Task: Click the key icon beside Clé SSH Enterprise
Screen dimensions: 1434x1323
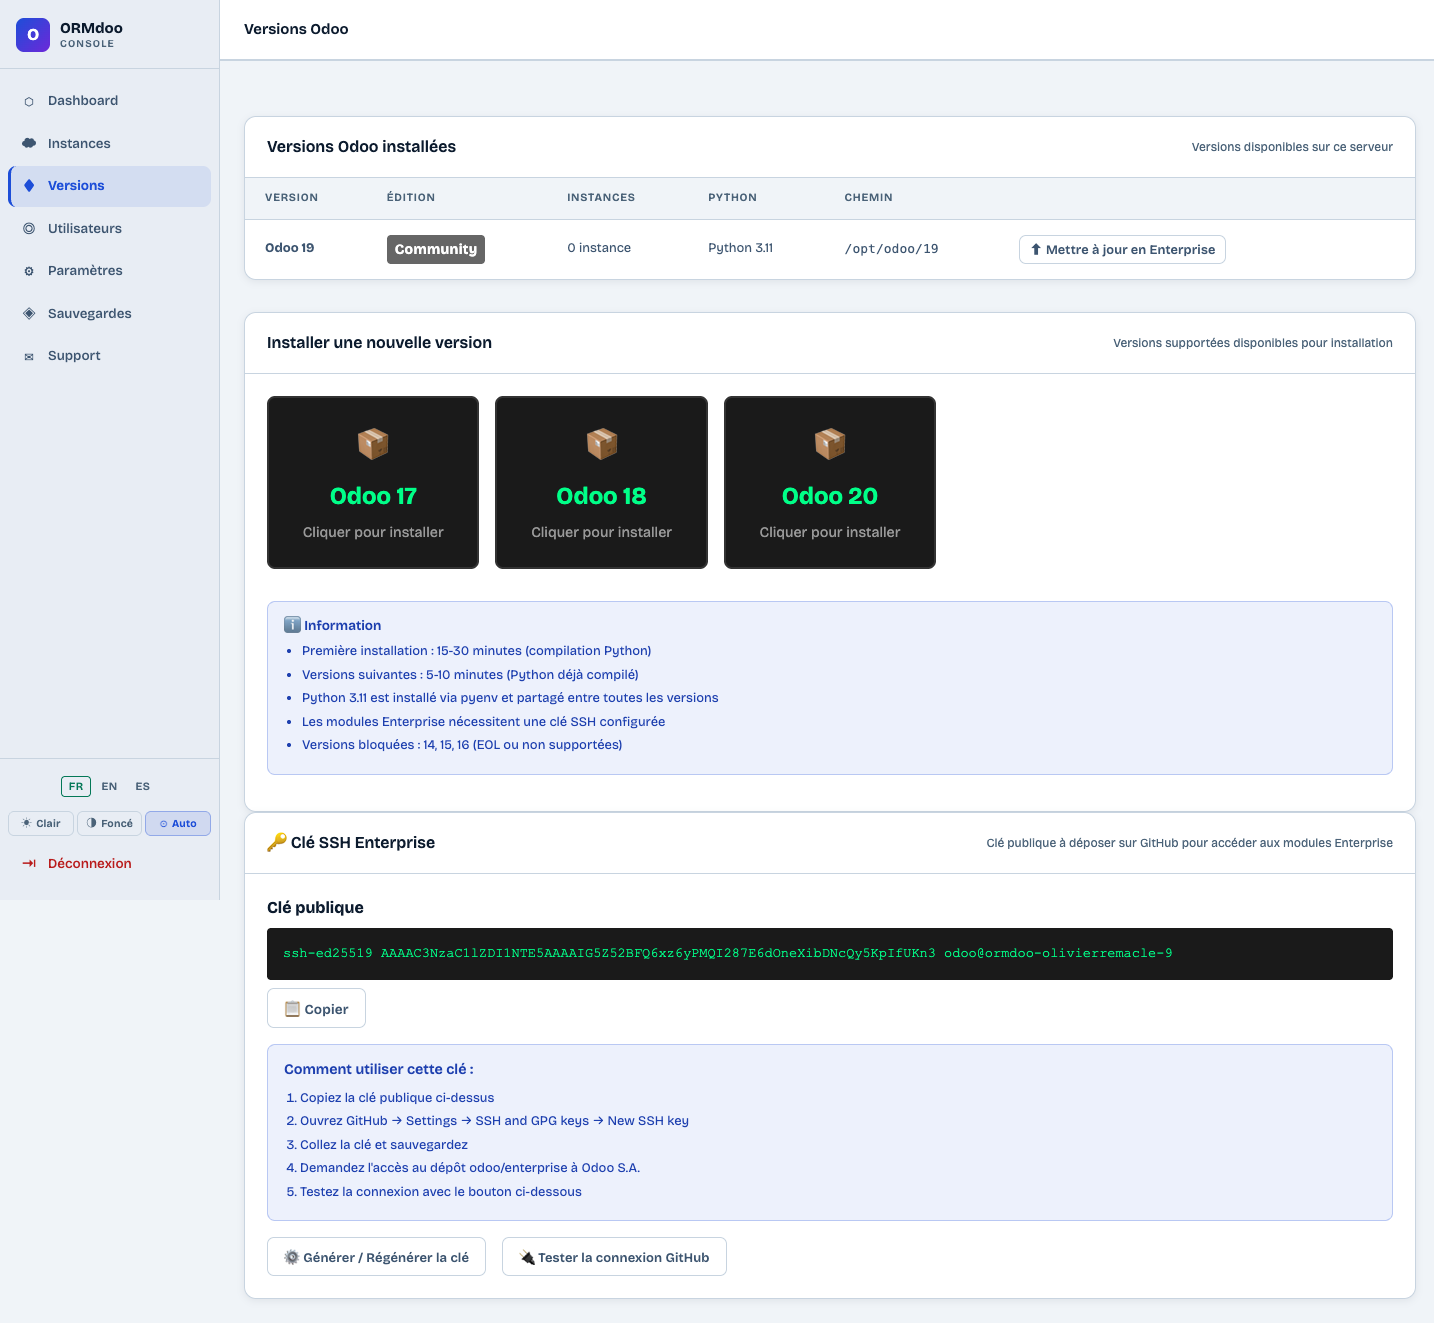Action: pos(277,842)
